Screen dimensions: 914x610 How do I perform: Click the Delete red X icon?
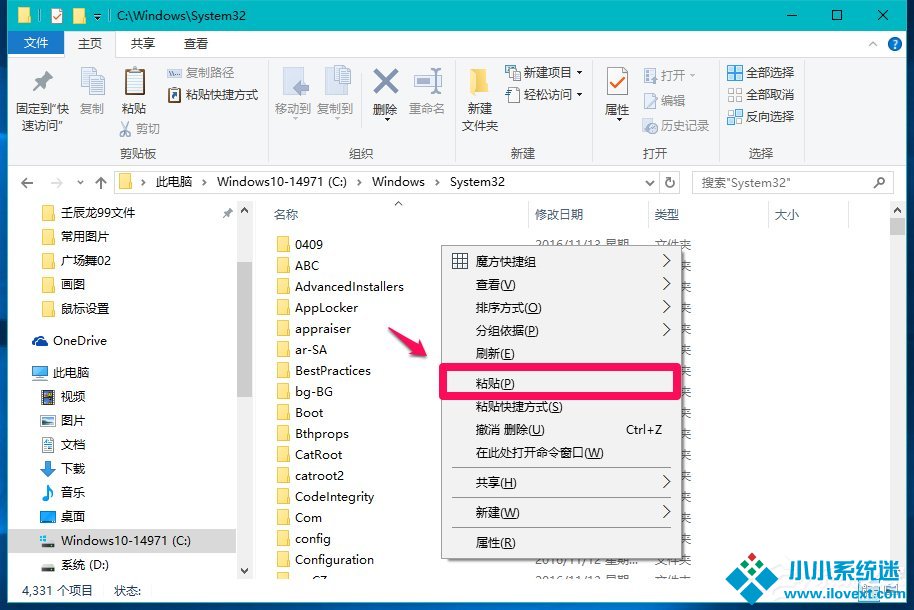pos(385,82)
